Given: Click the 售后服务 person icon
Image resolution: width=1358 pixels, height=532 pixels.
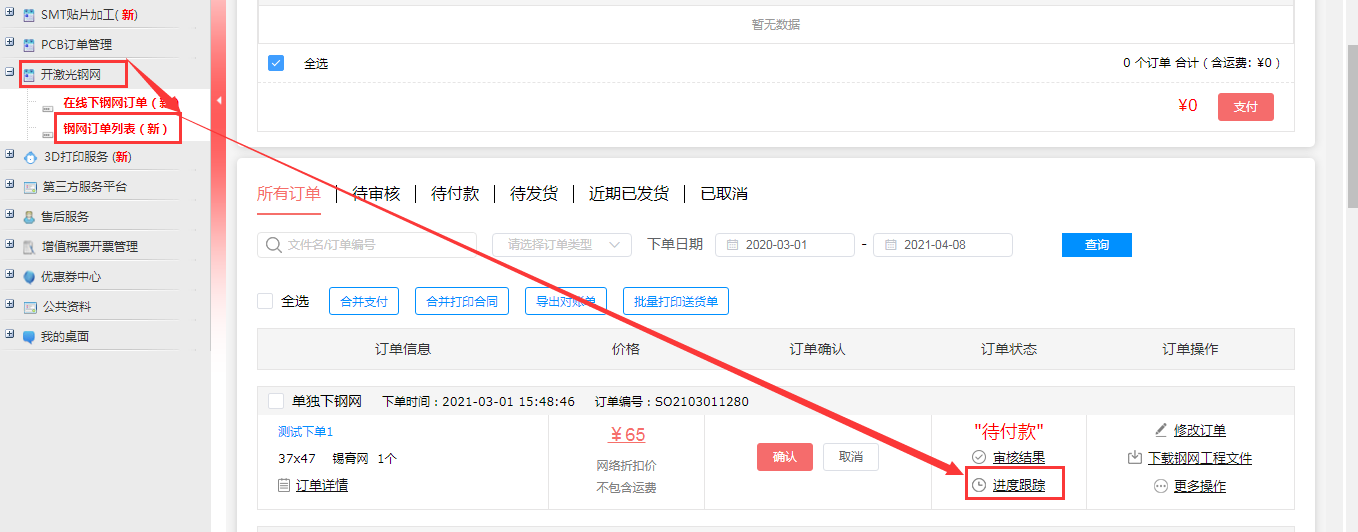Looking at the screenshot, I should click(29, 217).
